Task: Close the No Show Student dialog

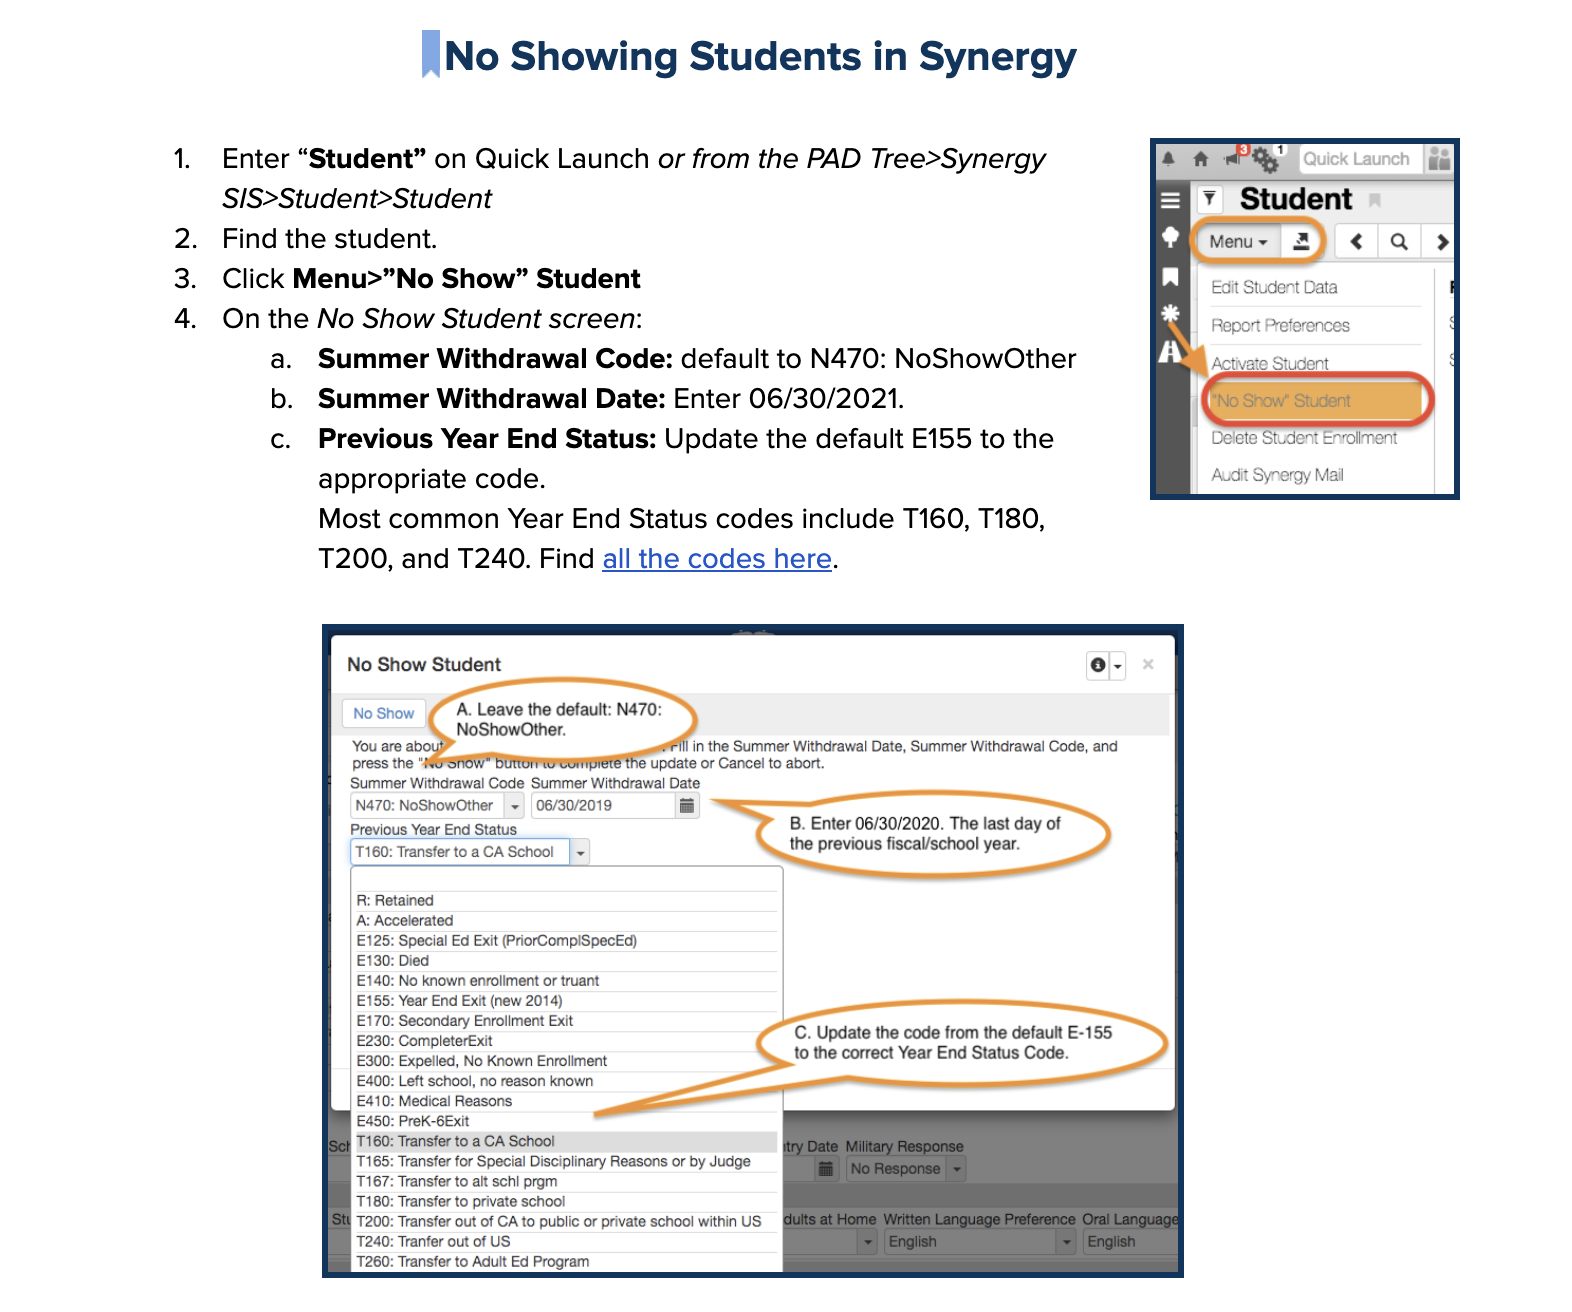Action: click(x=1148, y=664)
